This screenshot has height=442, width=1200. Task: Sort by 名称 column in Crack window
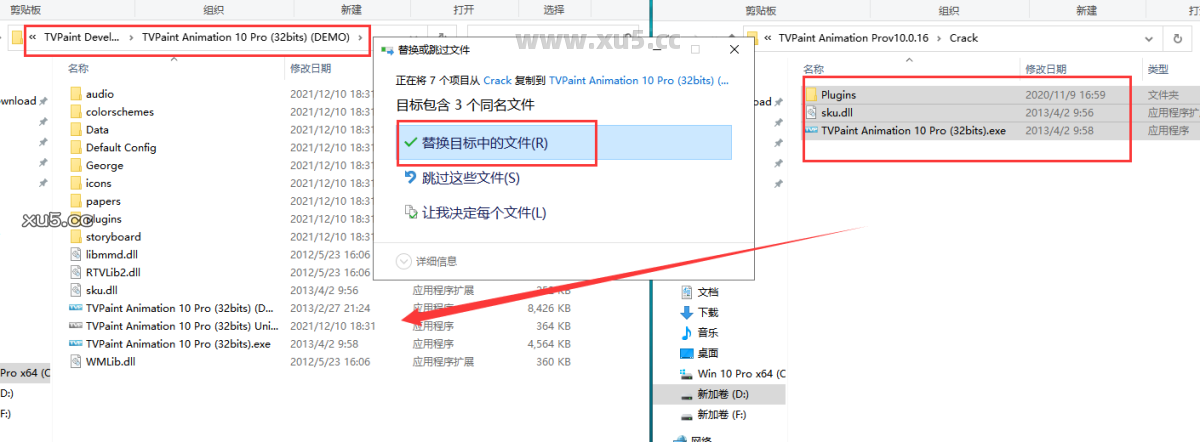coord(813,69)
